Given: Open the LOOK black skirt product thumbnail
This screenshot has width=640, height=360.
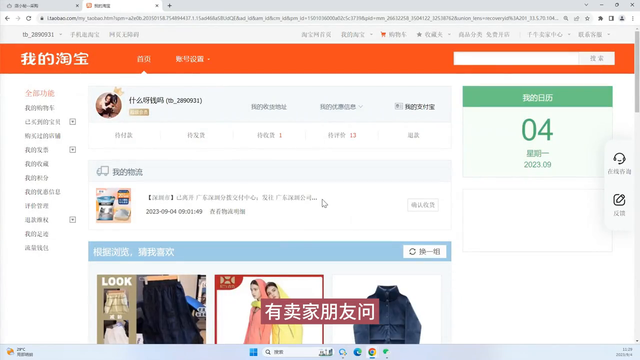Looking at the screenshot, I should coord(151,309).
